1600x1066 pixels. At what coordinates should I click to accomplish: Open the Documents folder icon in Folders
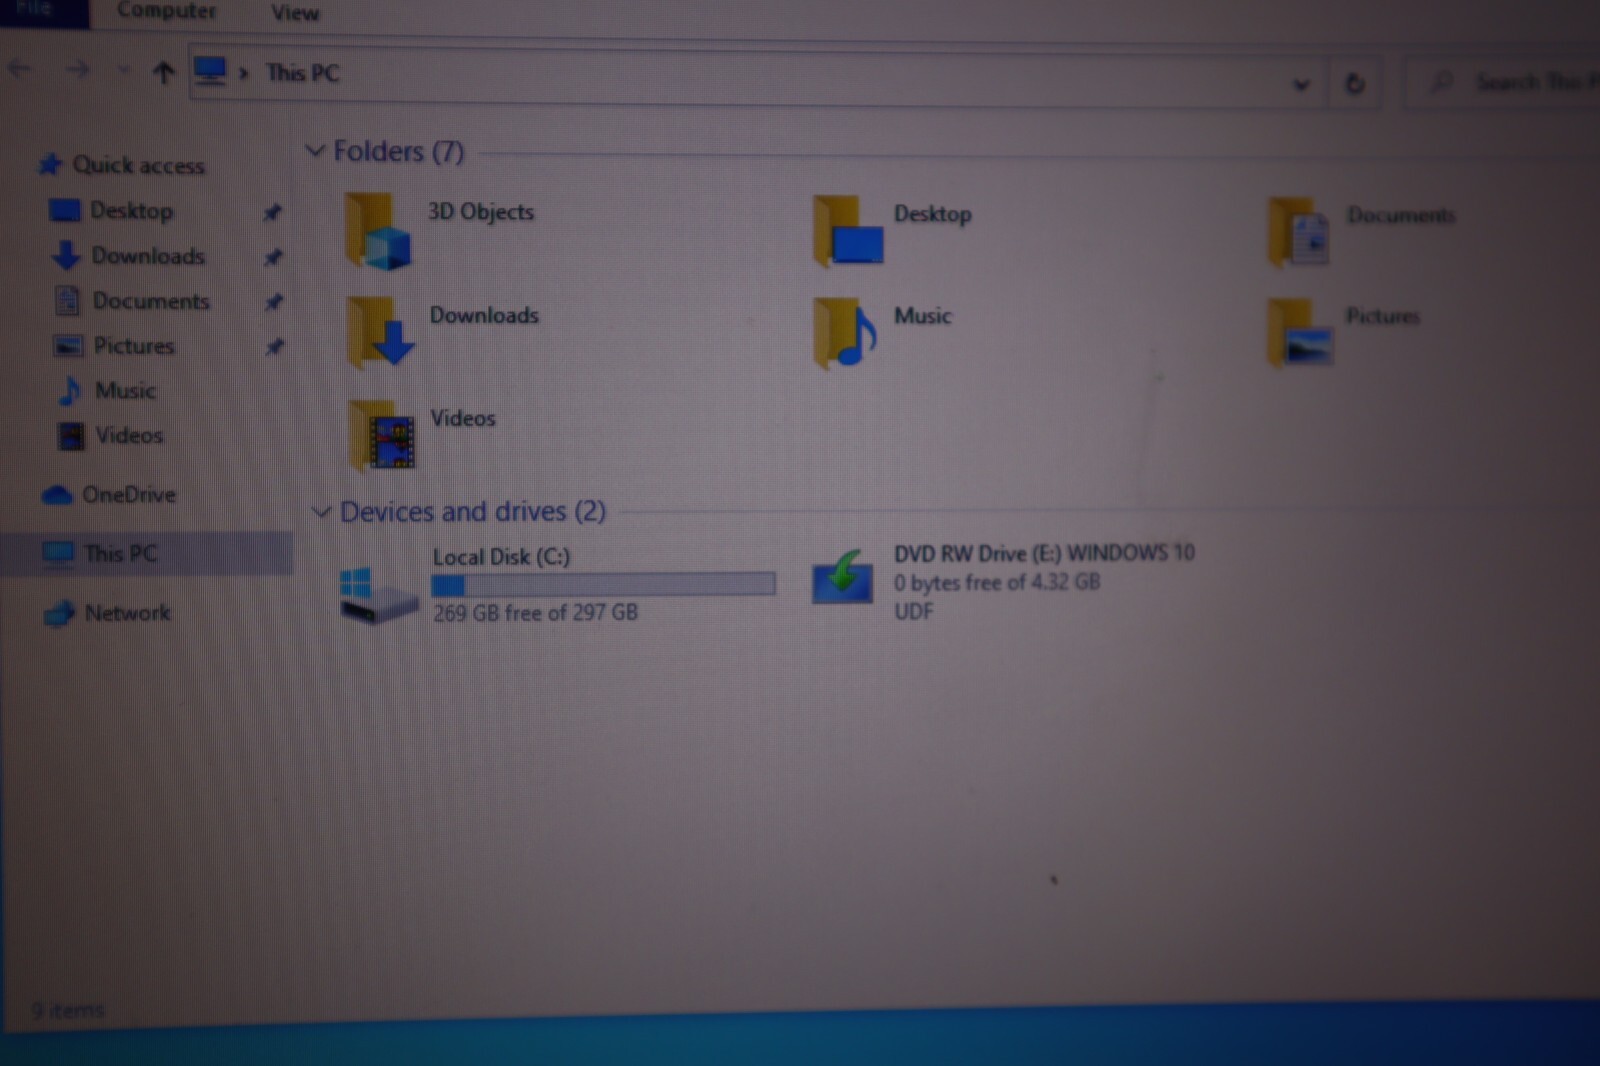click(1298, 233)
